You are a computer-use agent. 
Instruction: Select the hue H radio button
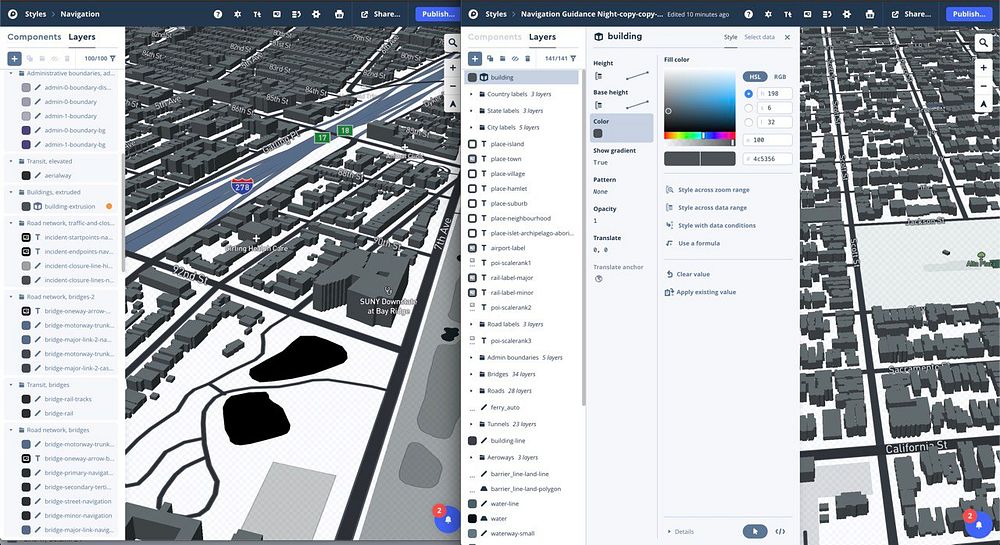(749, 93)
